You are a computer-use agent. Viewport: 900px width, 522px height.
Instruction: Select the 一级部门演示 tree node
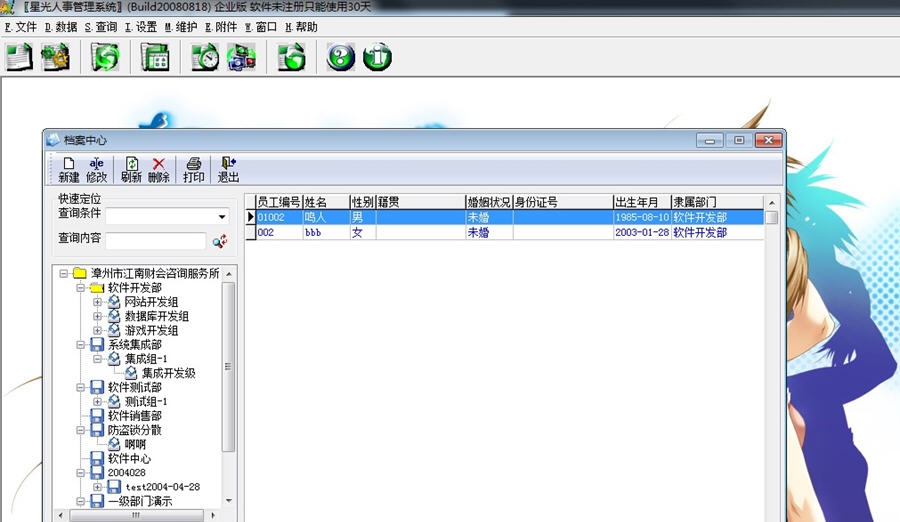140,501
